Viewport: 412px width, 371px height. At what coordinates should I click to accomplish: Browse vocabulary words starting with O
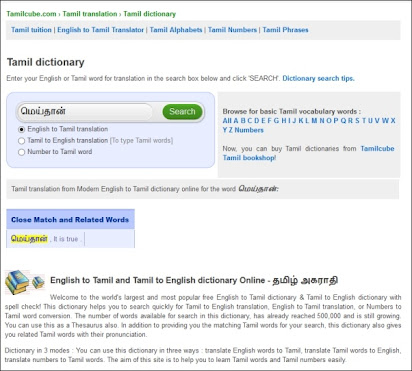(x=329, y=121)
